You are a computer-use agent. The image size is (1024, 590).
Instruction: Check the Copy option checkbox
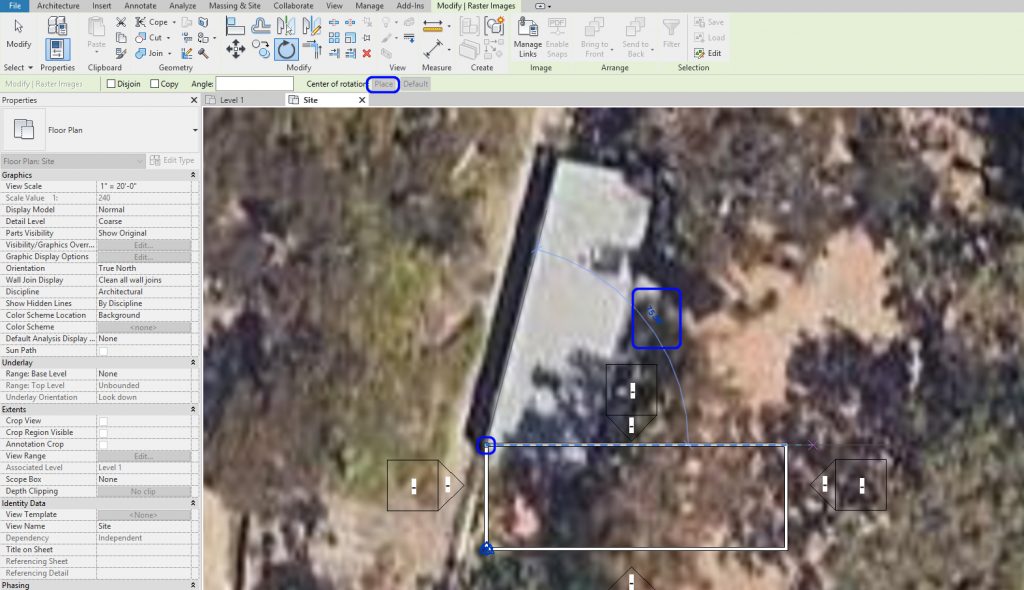155,84
